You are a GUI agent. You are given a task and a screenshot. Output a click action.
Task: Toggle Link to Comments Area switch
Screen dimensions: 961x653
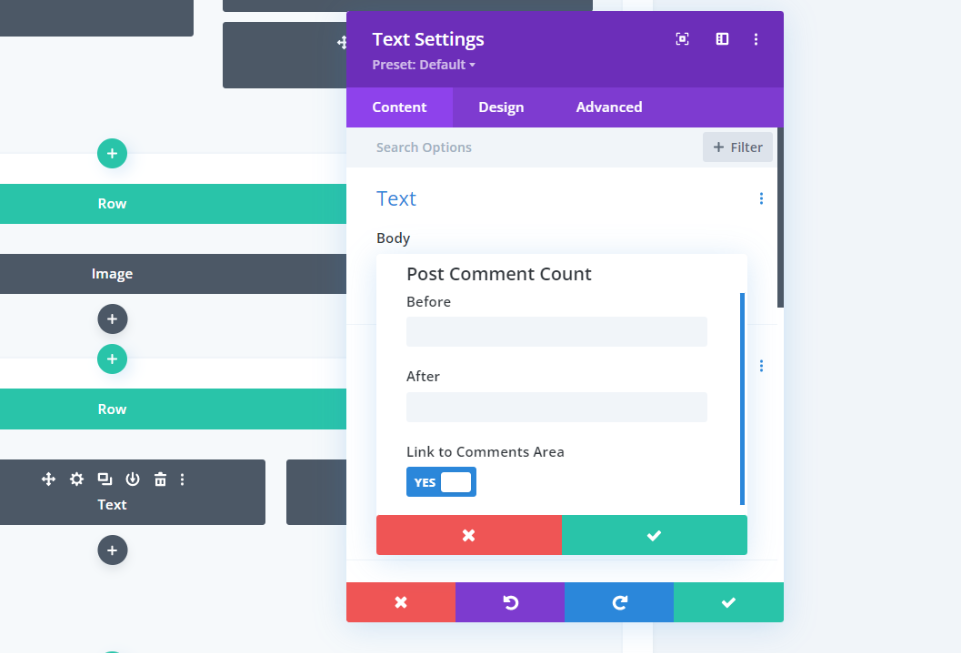pos(441,482)
